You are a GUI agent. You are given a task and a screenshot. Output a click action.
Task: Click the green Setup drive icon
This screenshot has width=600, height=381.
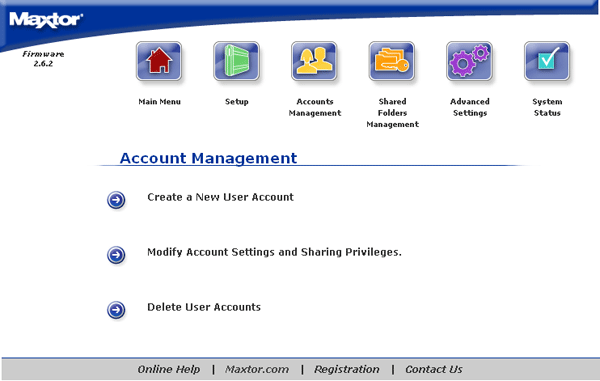tap(236, 61)
